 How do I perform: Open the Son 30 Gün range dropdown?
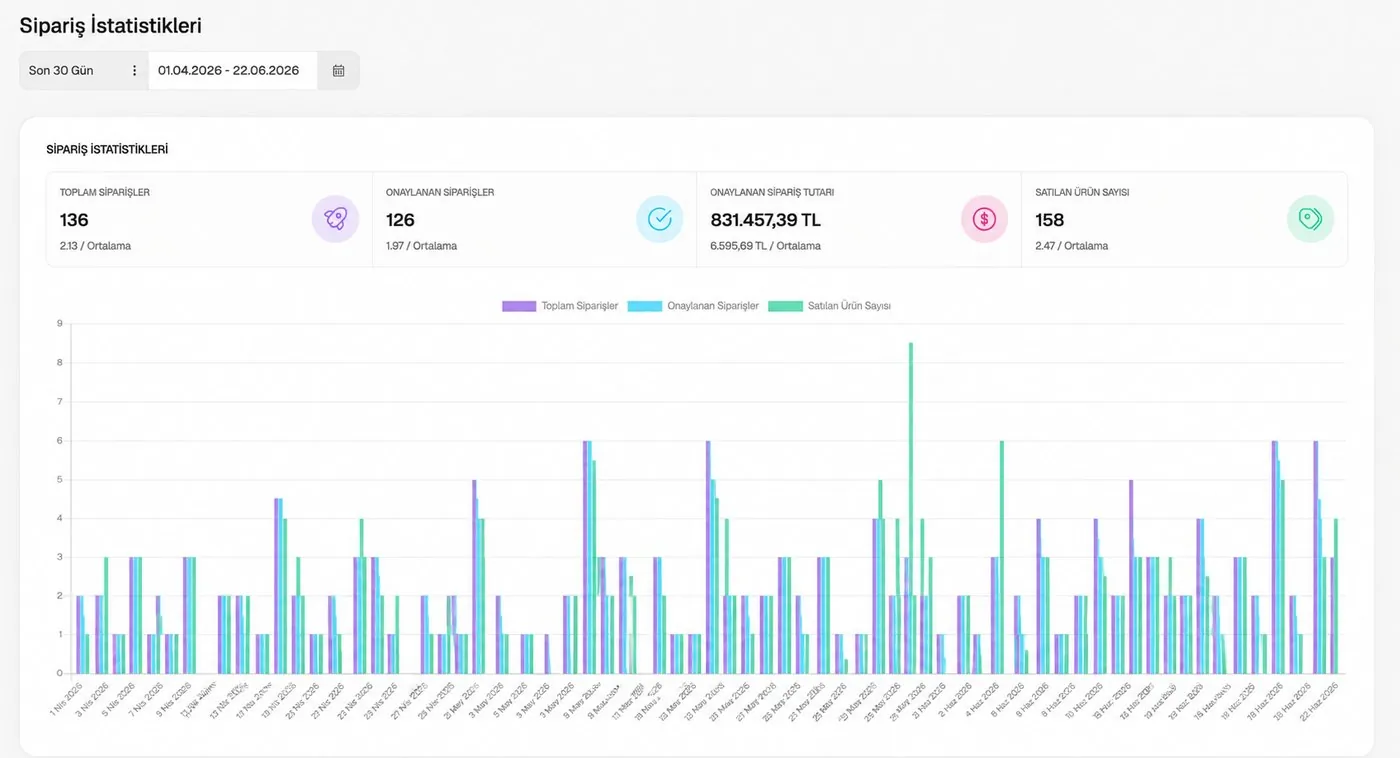pos(84,71)
